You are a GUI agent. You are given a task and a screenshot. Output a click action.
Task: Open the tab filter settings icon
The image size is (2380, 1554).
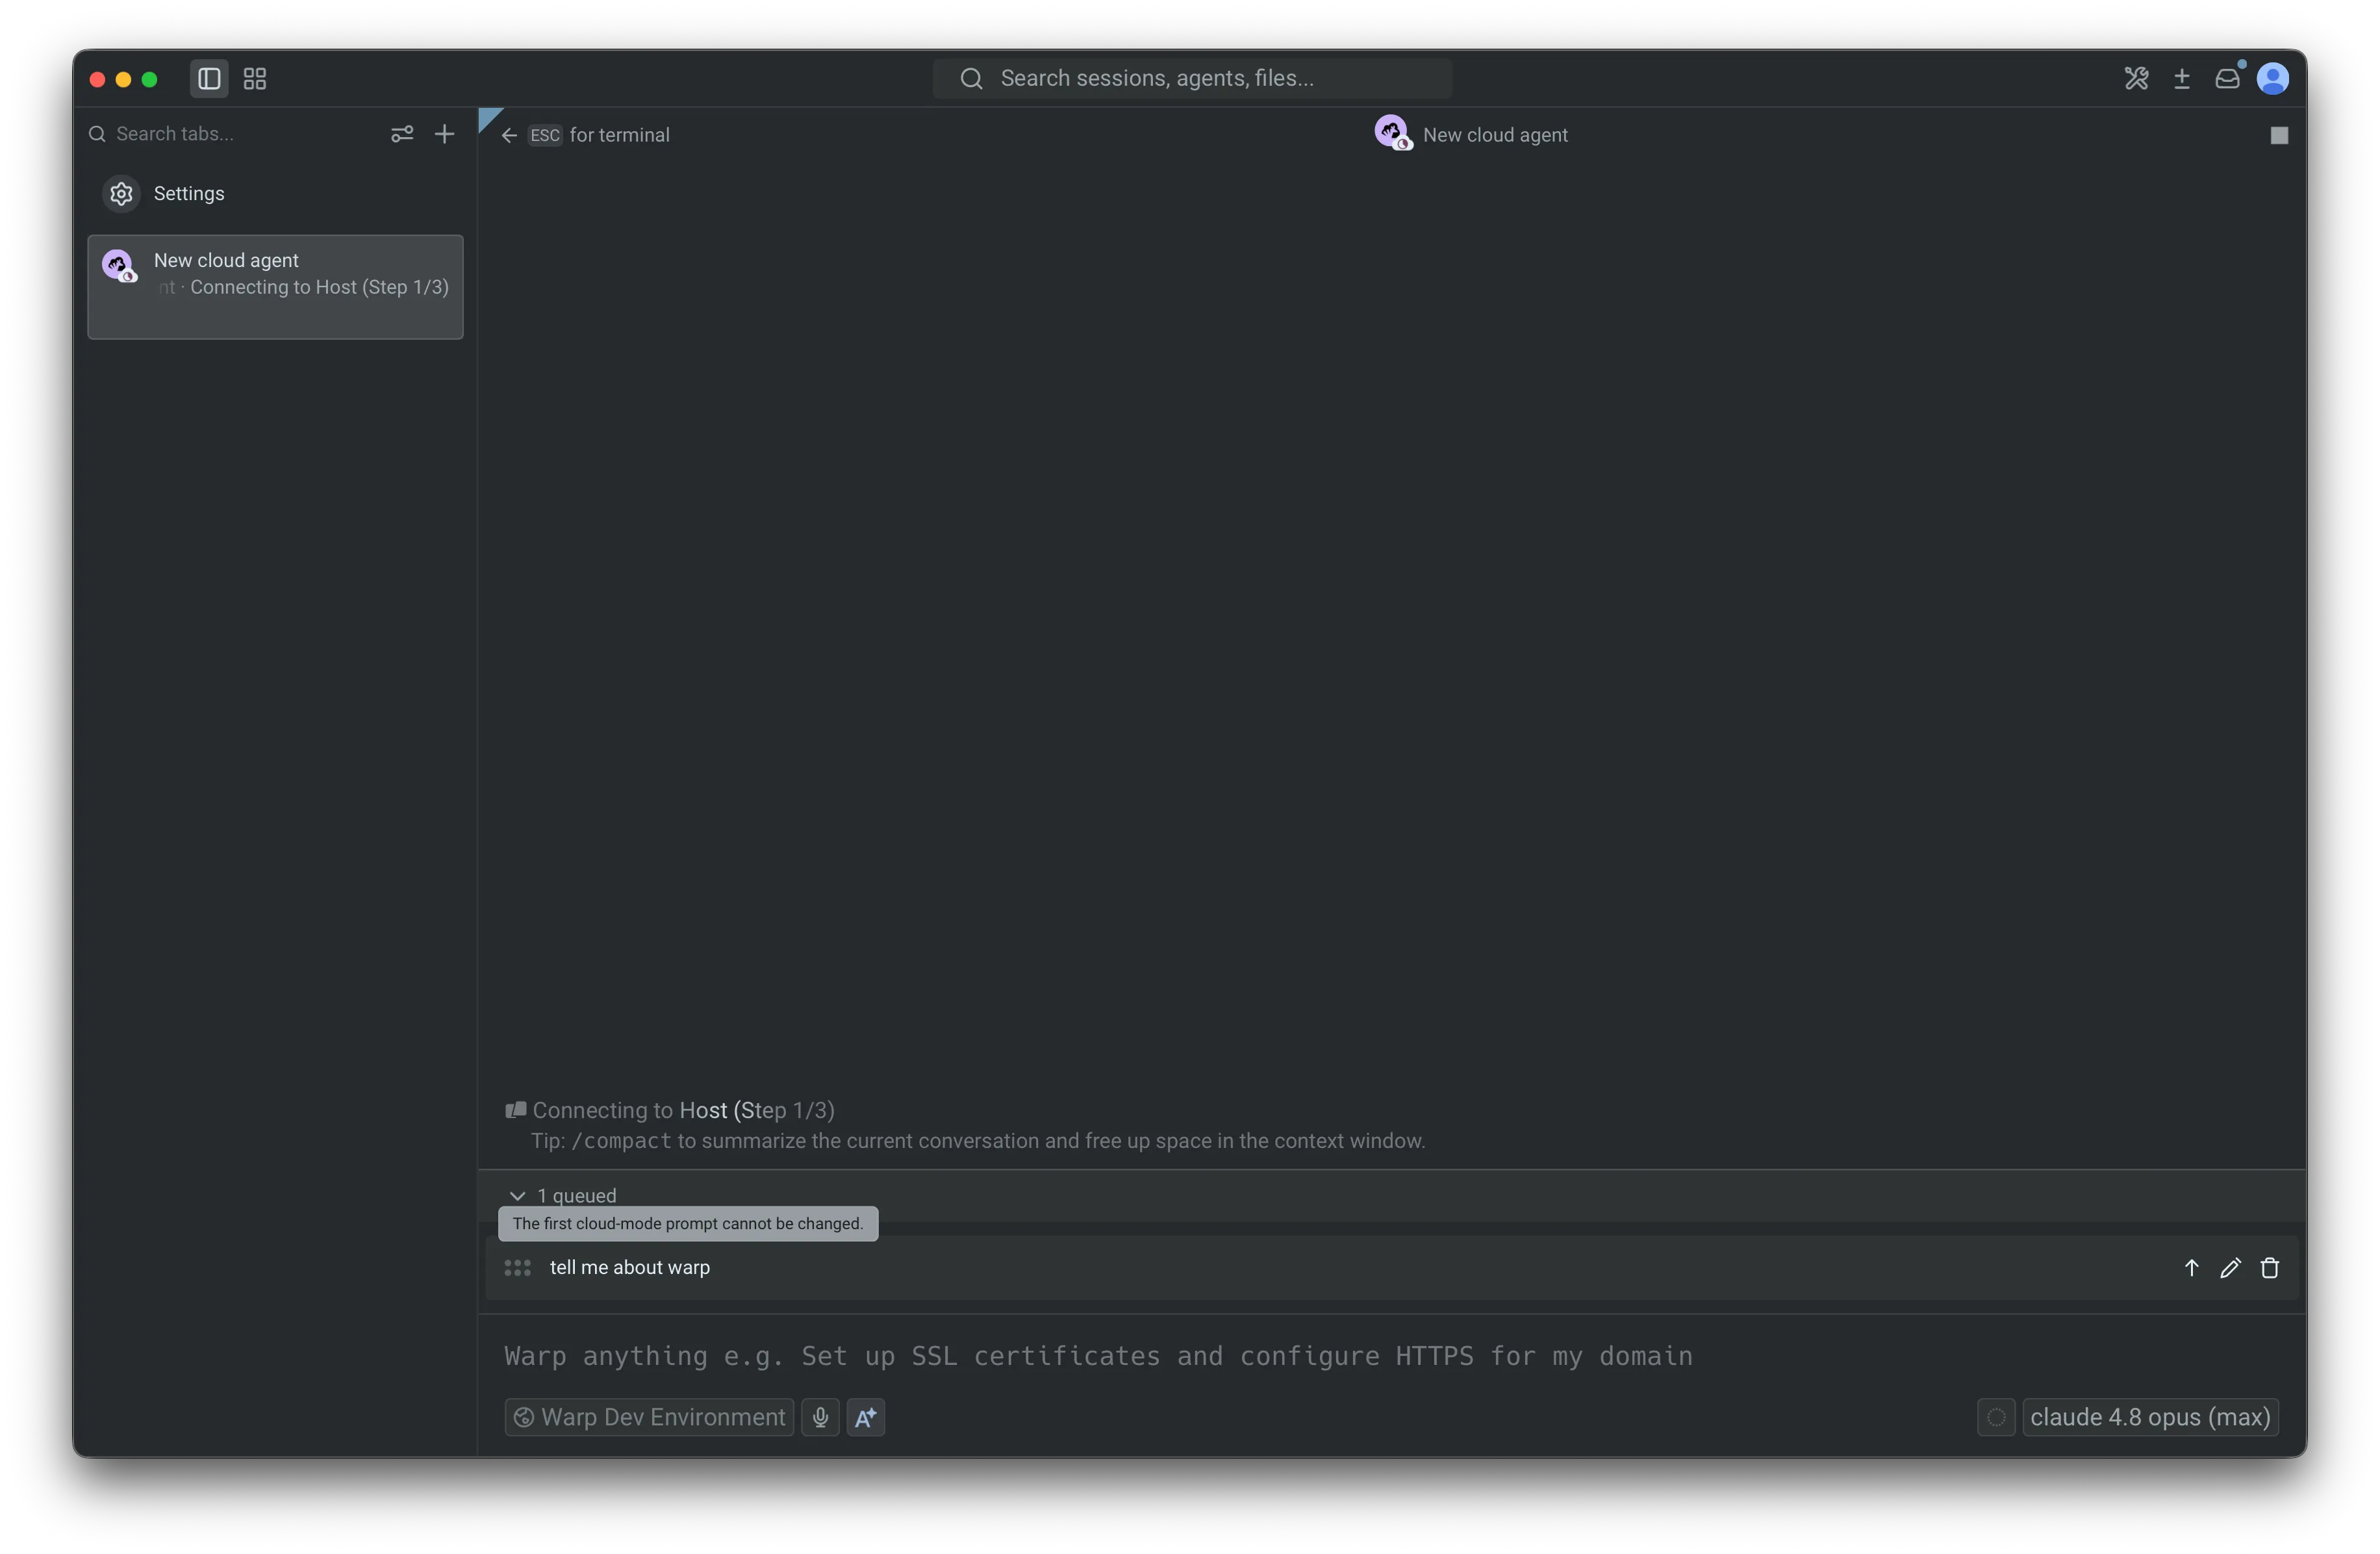402,134
